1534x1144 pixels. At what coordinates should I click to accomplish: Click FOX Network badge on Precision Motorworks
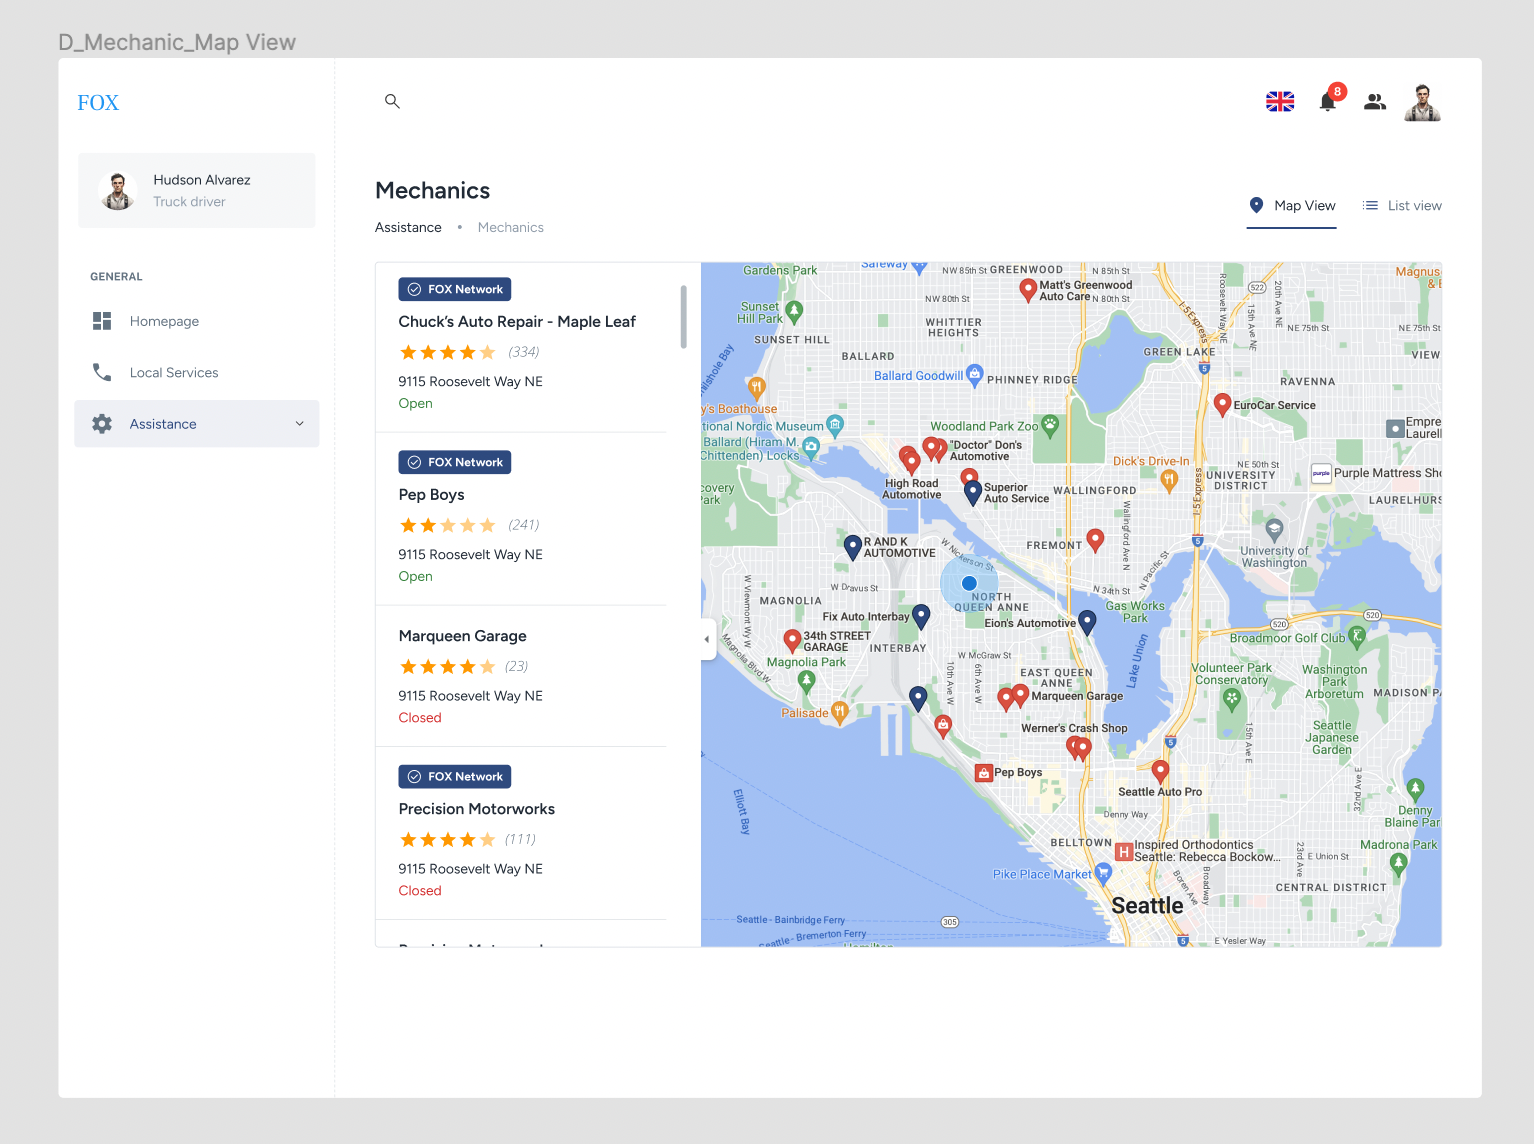click(455, 776)
